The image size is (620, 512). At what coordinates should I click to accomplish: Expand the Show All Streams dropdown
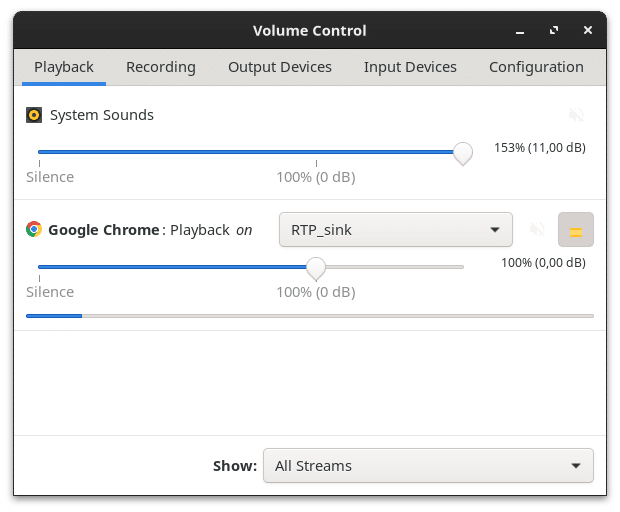[x=428, y=465]
